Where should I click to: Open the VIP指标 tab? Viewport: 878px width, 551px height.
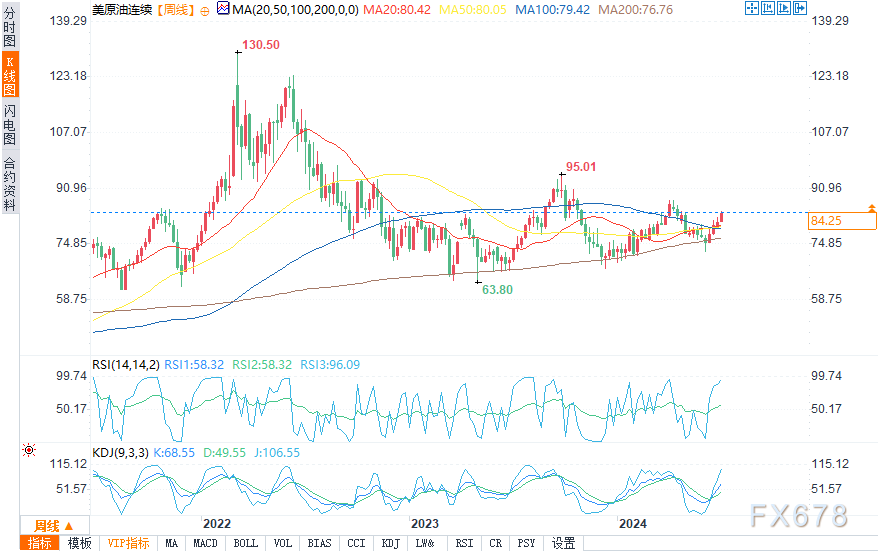(128, 543)
